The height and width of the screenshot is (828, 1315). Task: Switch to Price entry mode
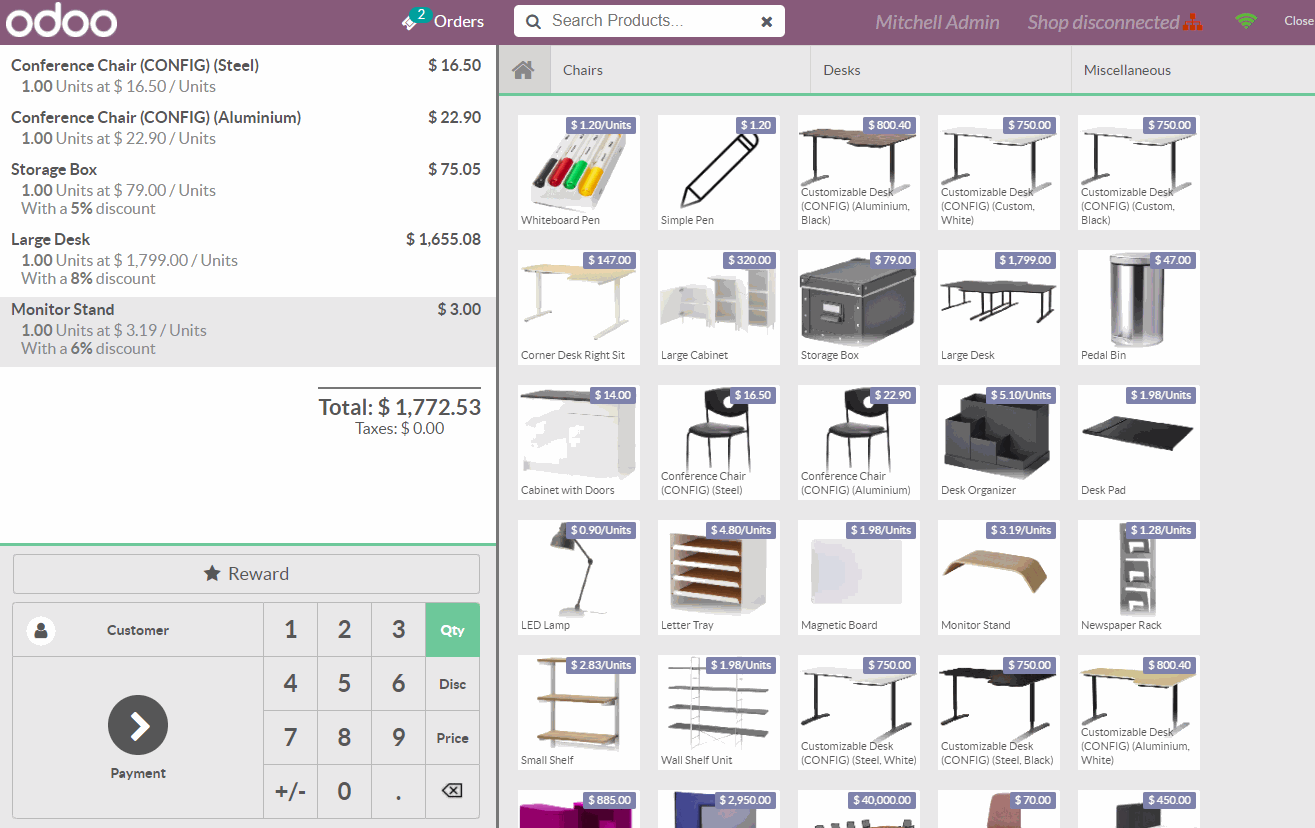(452, 737)
